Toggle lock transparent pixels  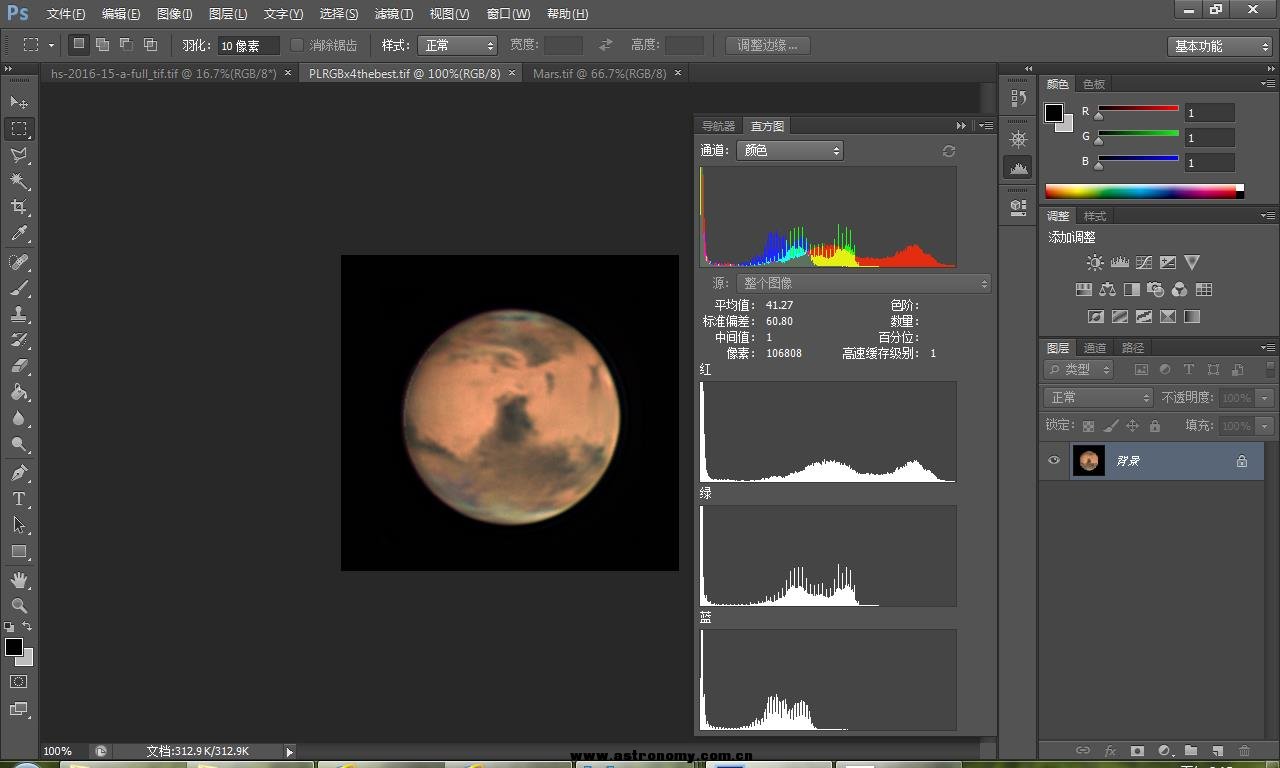pos(1088,426)
